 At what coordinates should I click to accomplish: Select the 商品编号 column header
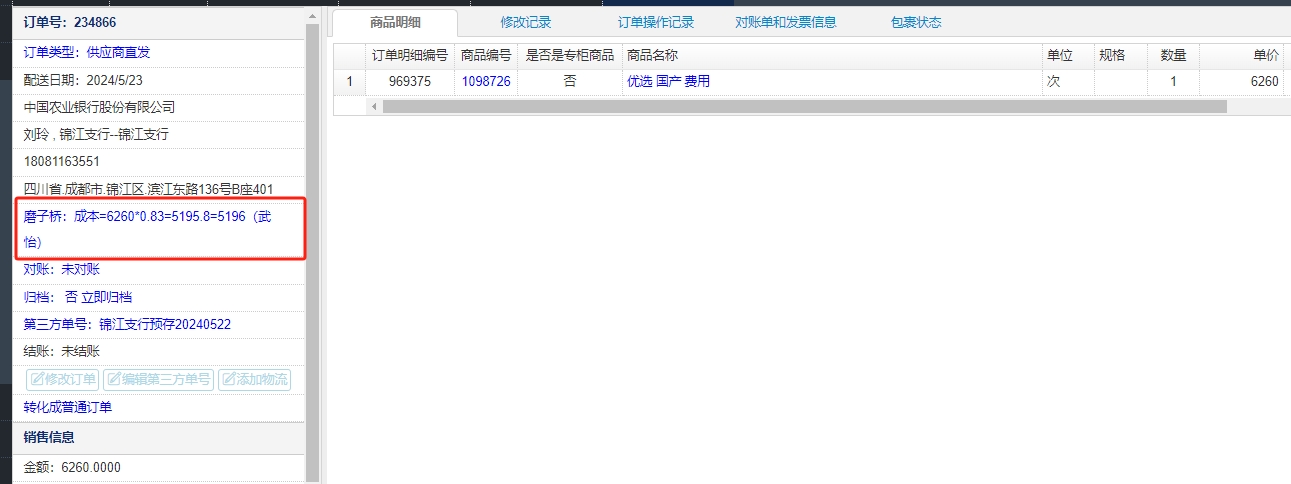(x=486, y=56)
